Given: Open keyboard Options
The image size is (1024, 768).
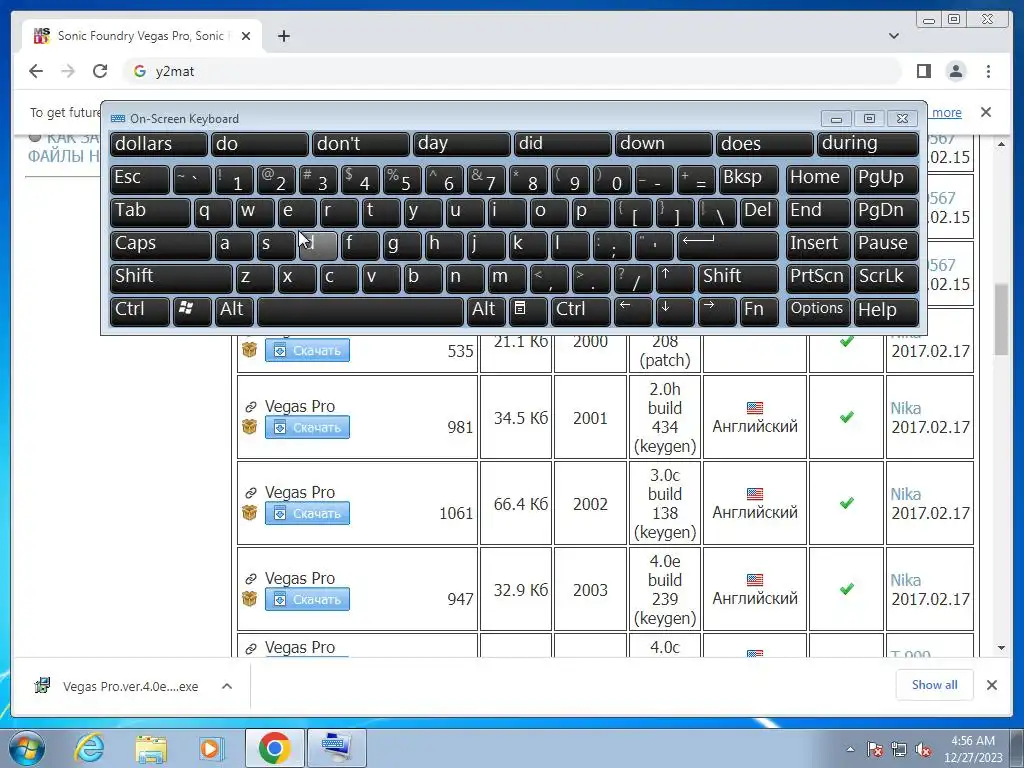Looking at the screenshot, I should (817, 311).
